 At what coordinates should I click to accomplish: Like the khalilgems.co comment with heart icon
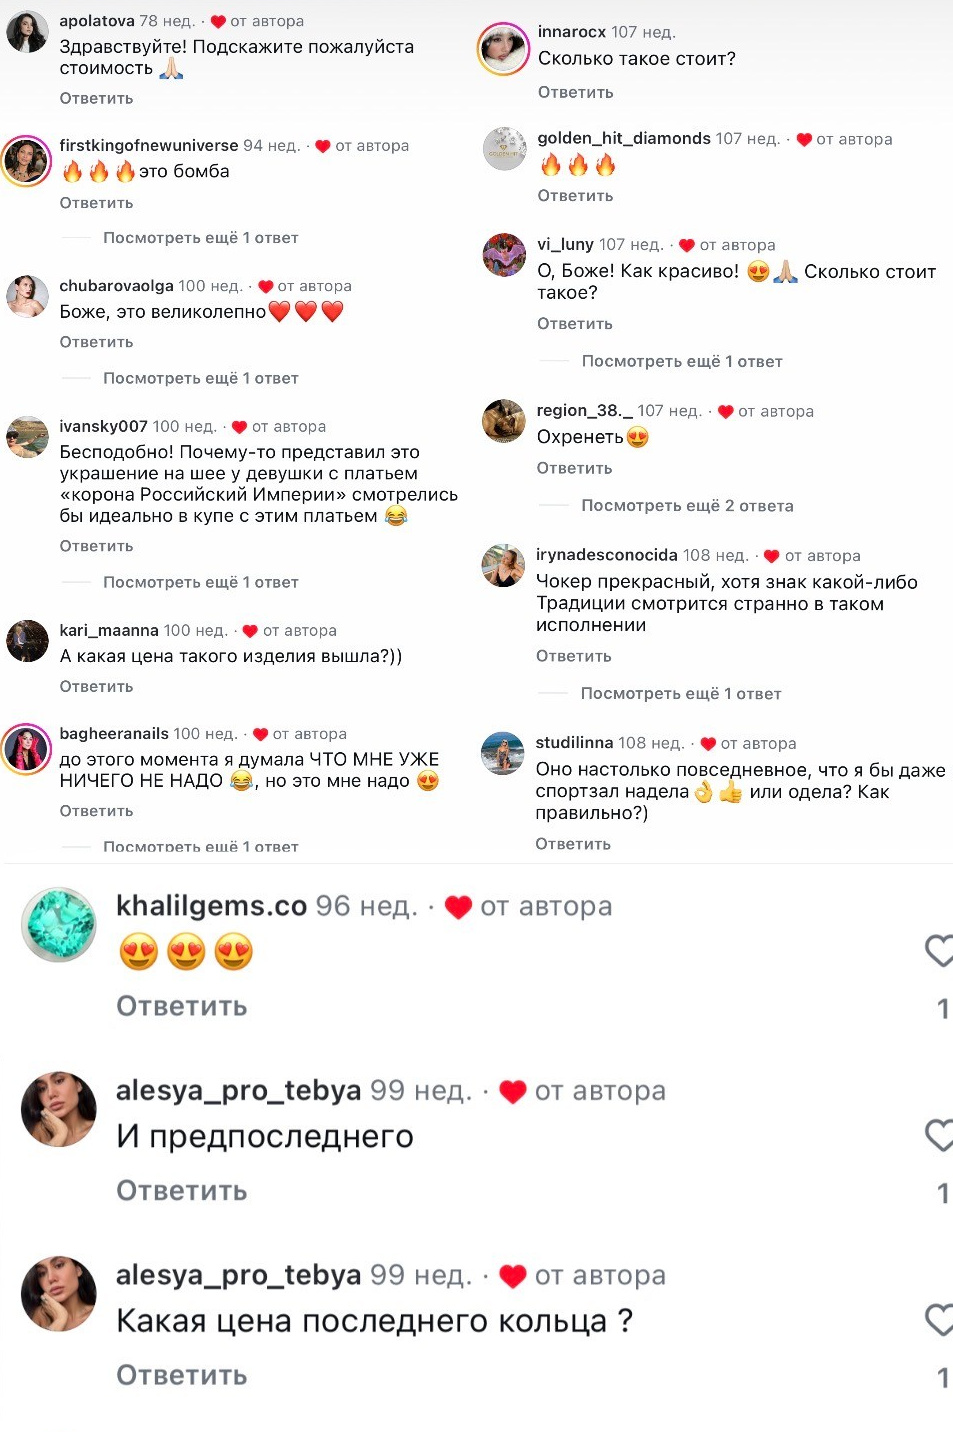click(939, 950)
